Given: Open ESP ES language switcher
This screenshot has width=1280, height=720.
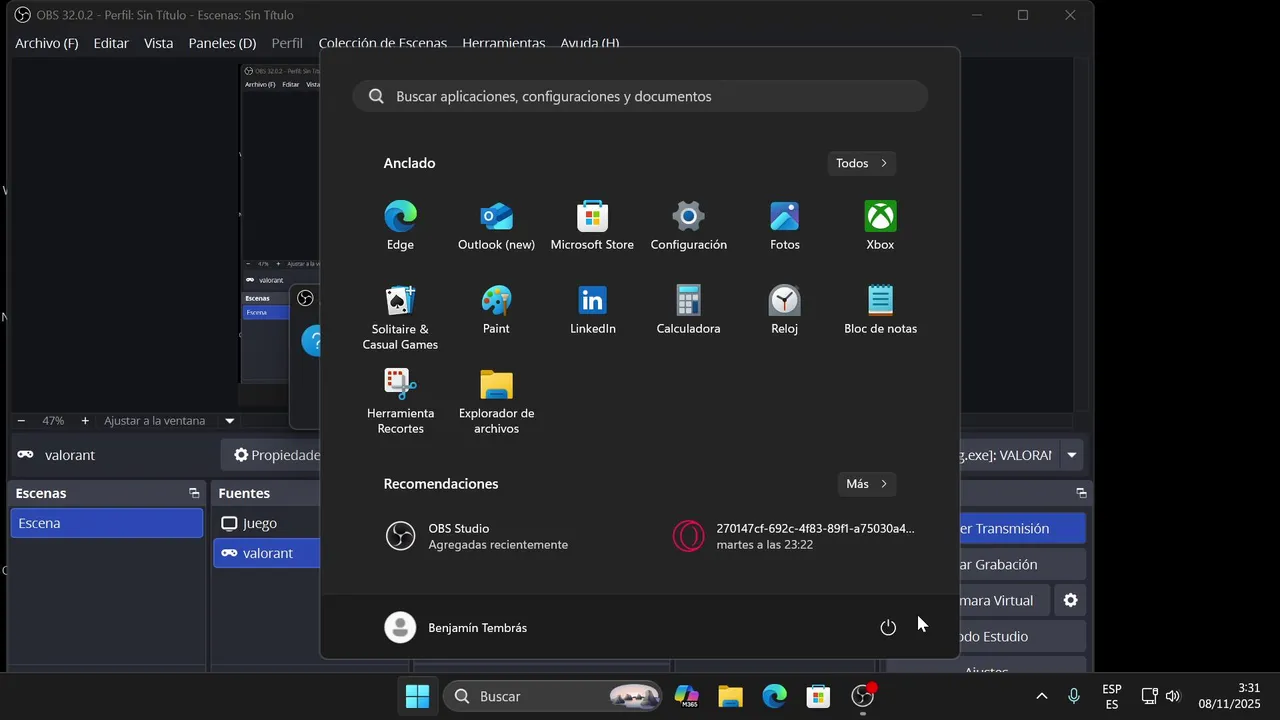Looking at the screenshot, I should tap(1112, 696).
